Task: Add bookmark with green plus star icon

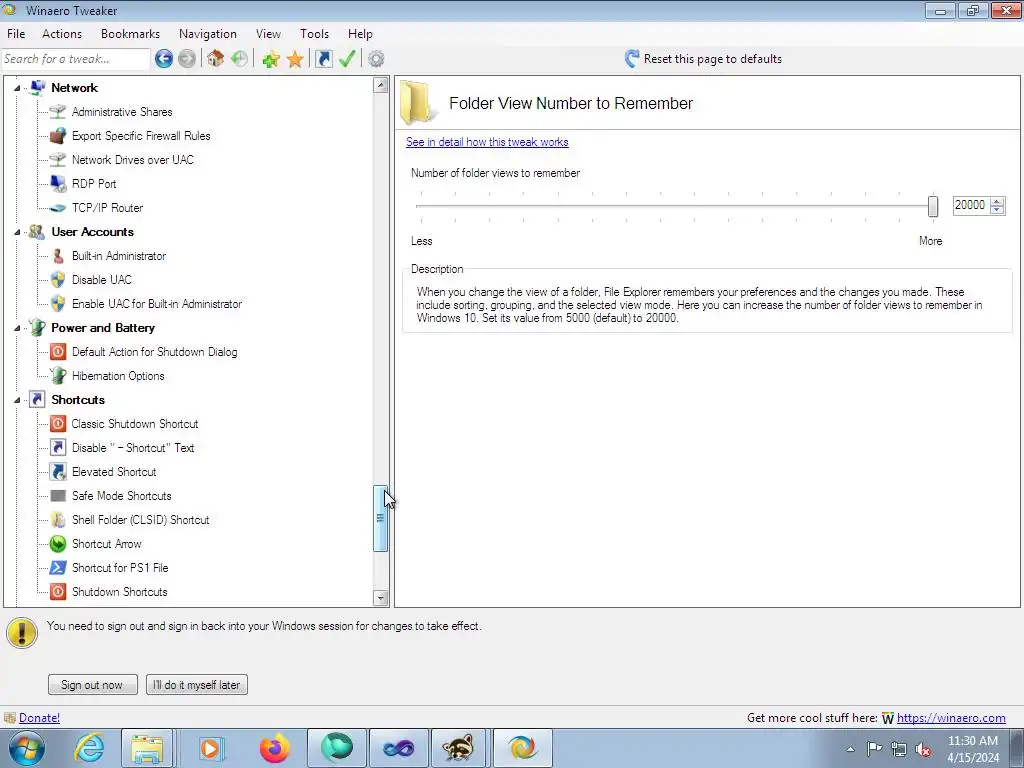Action: point(270,59)
